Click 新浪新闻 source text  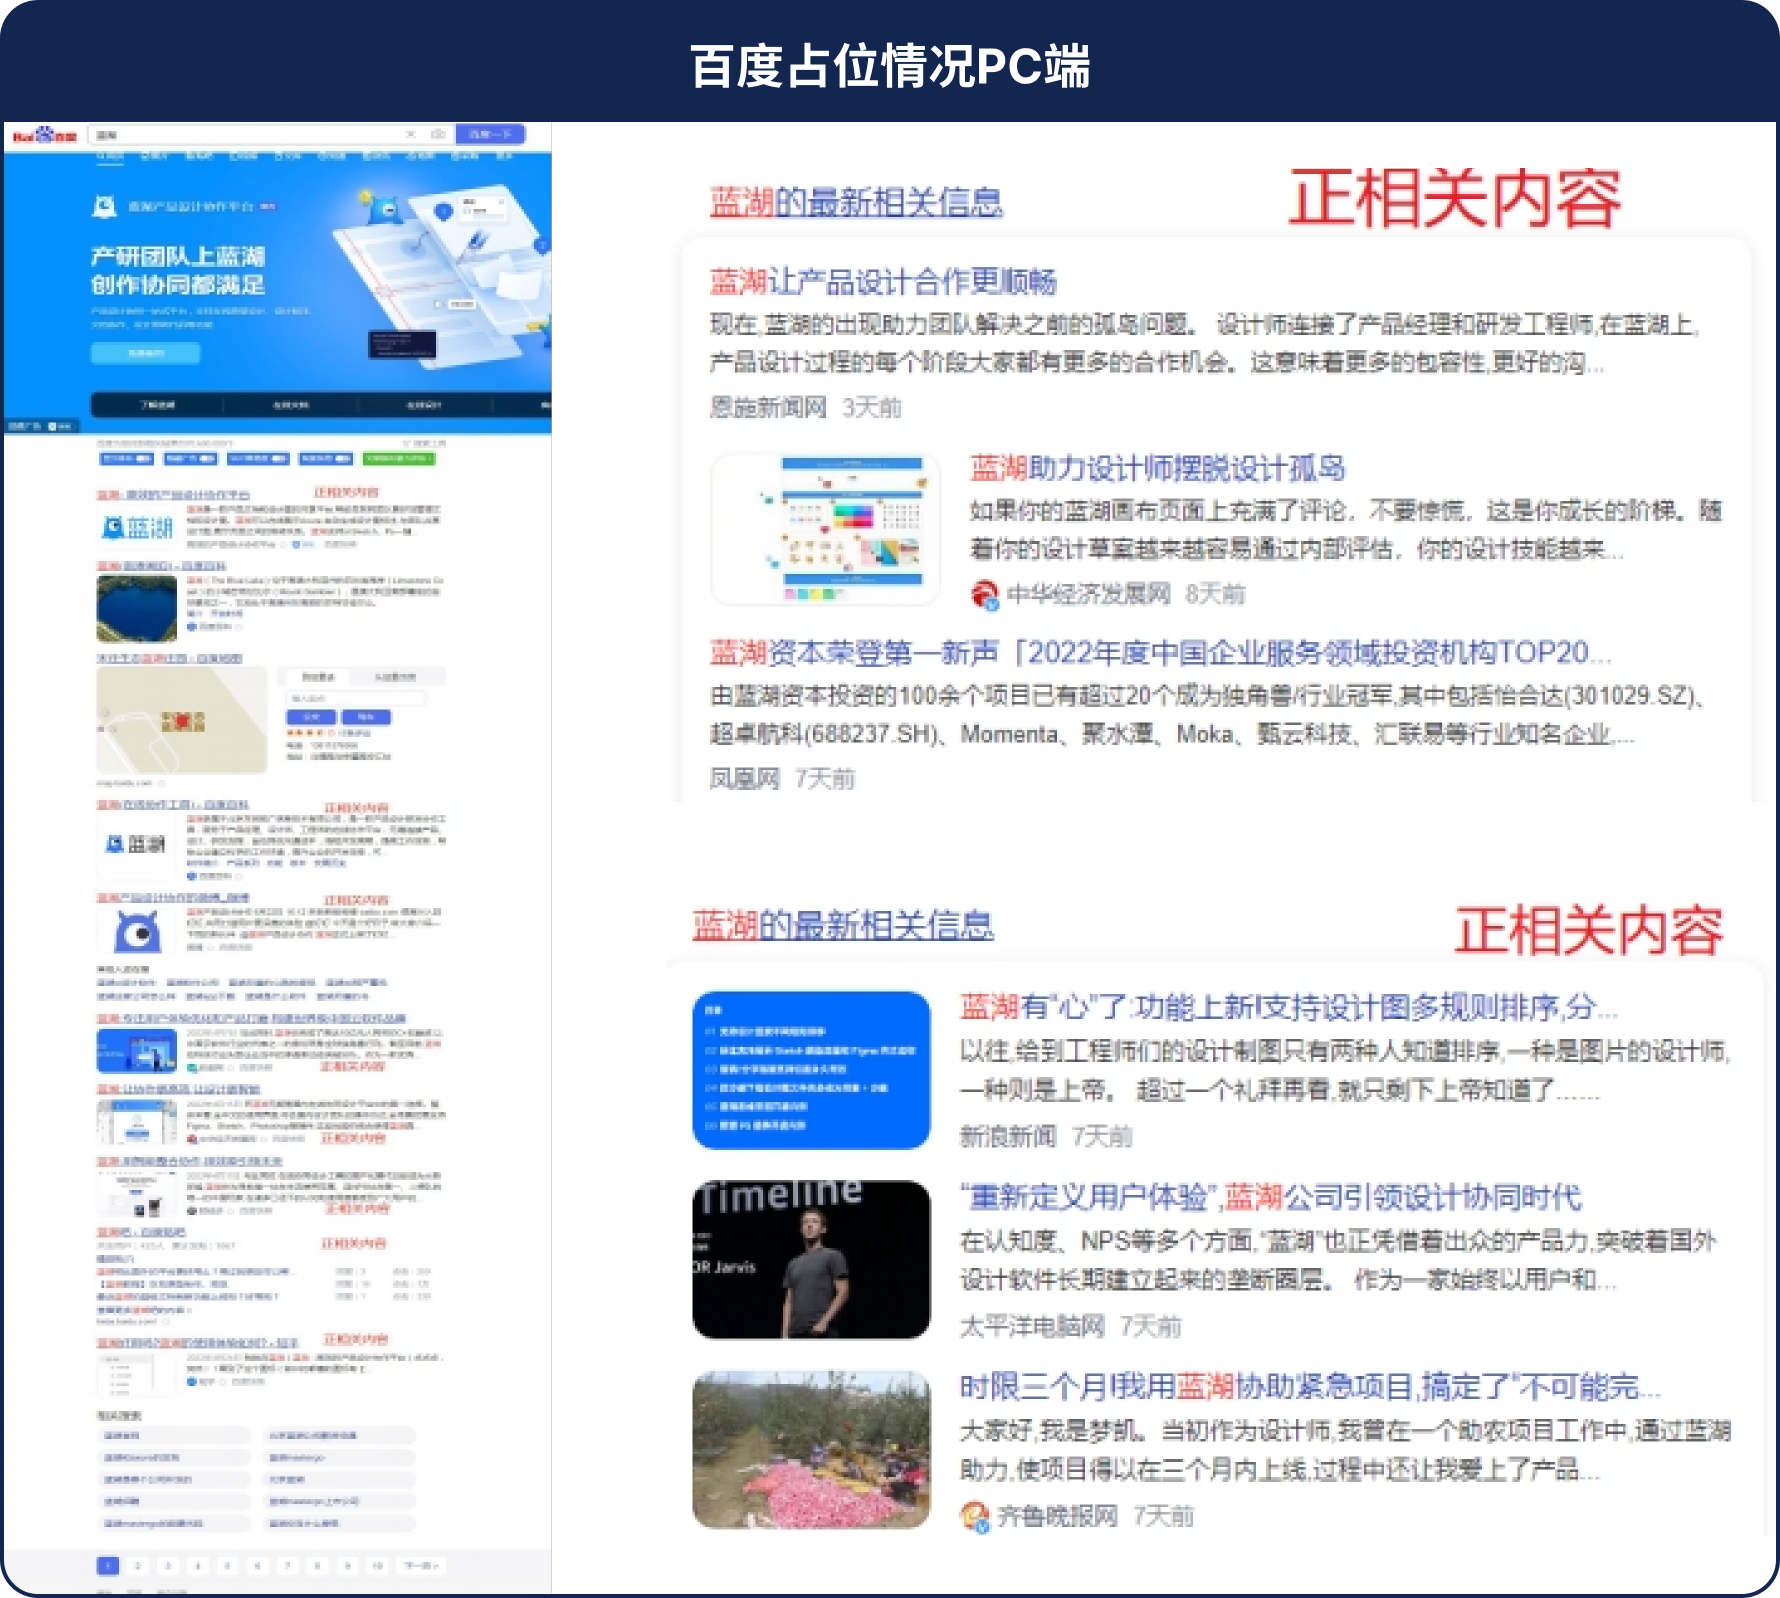(x=1008, y=1137)
